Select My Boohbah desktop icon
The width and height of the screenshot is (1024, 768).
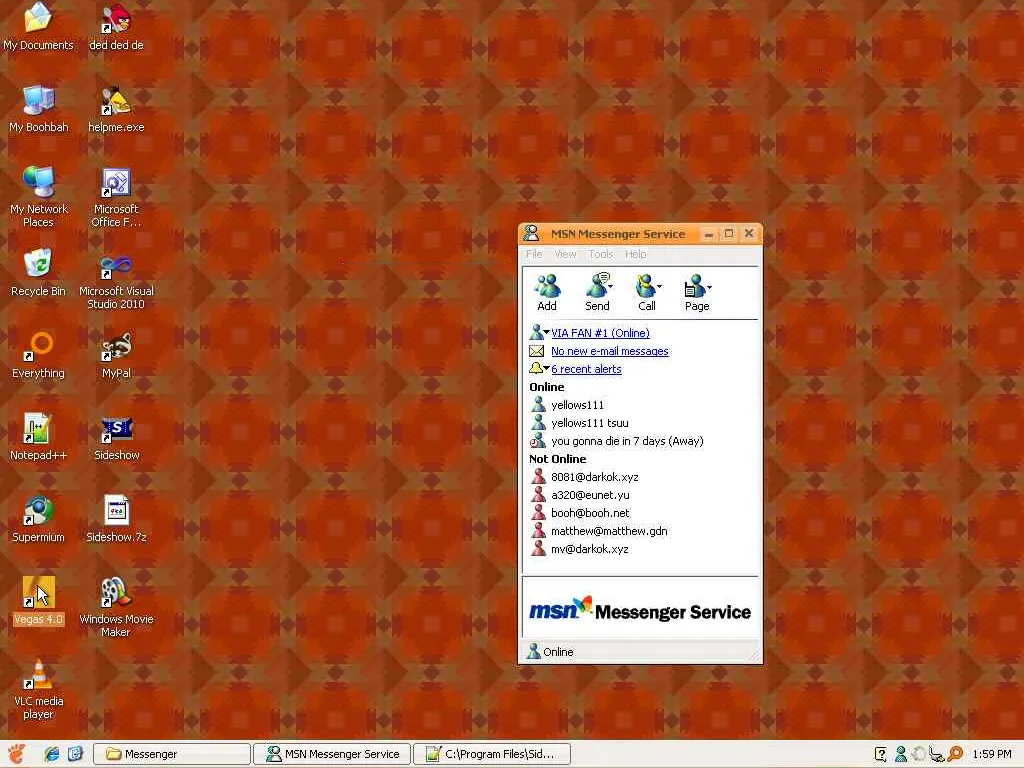coord(38,108)
